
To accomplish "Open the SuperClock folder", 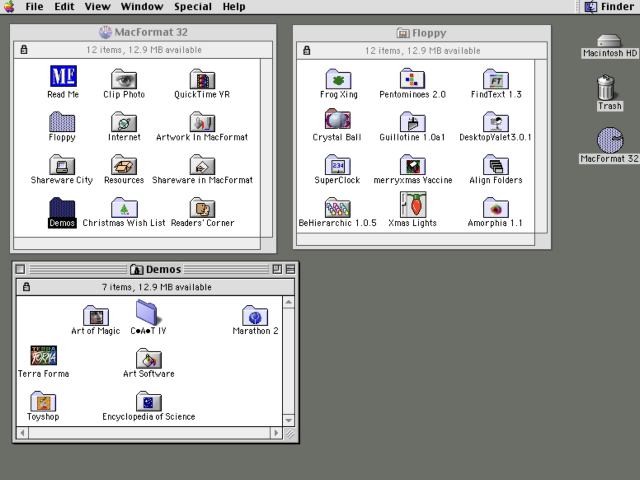I will pyautogui.click(x=338, y=164).
